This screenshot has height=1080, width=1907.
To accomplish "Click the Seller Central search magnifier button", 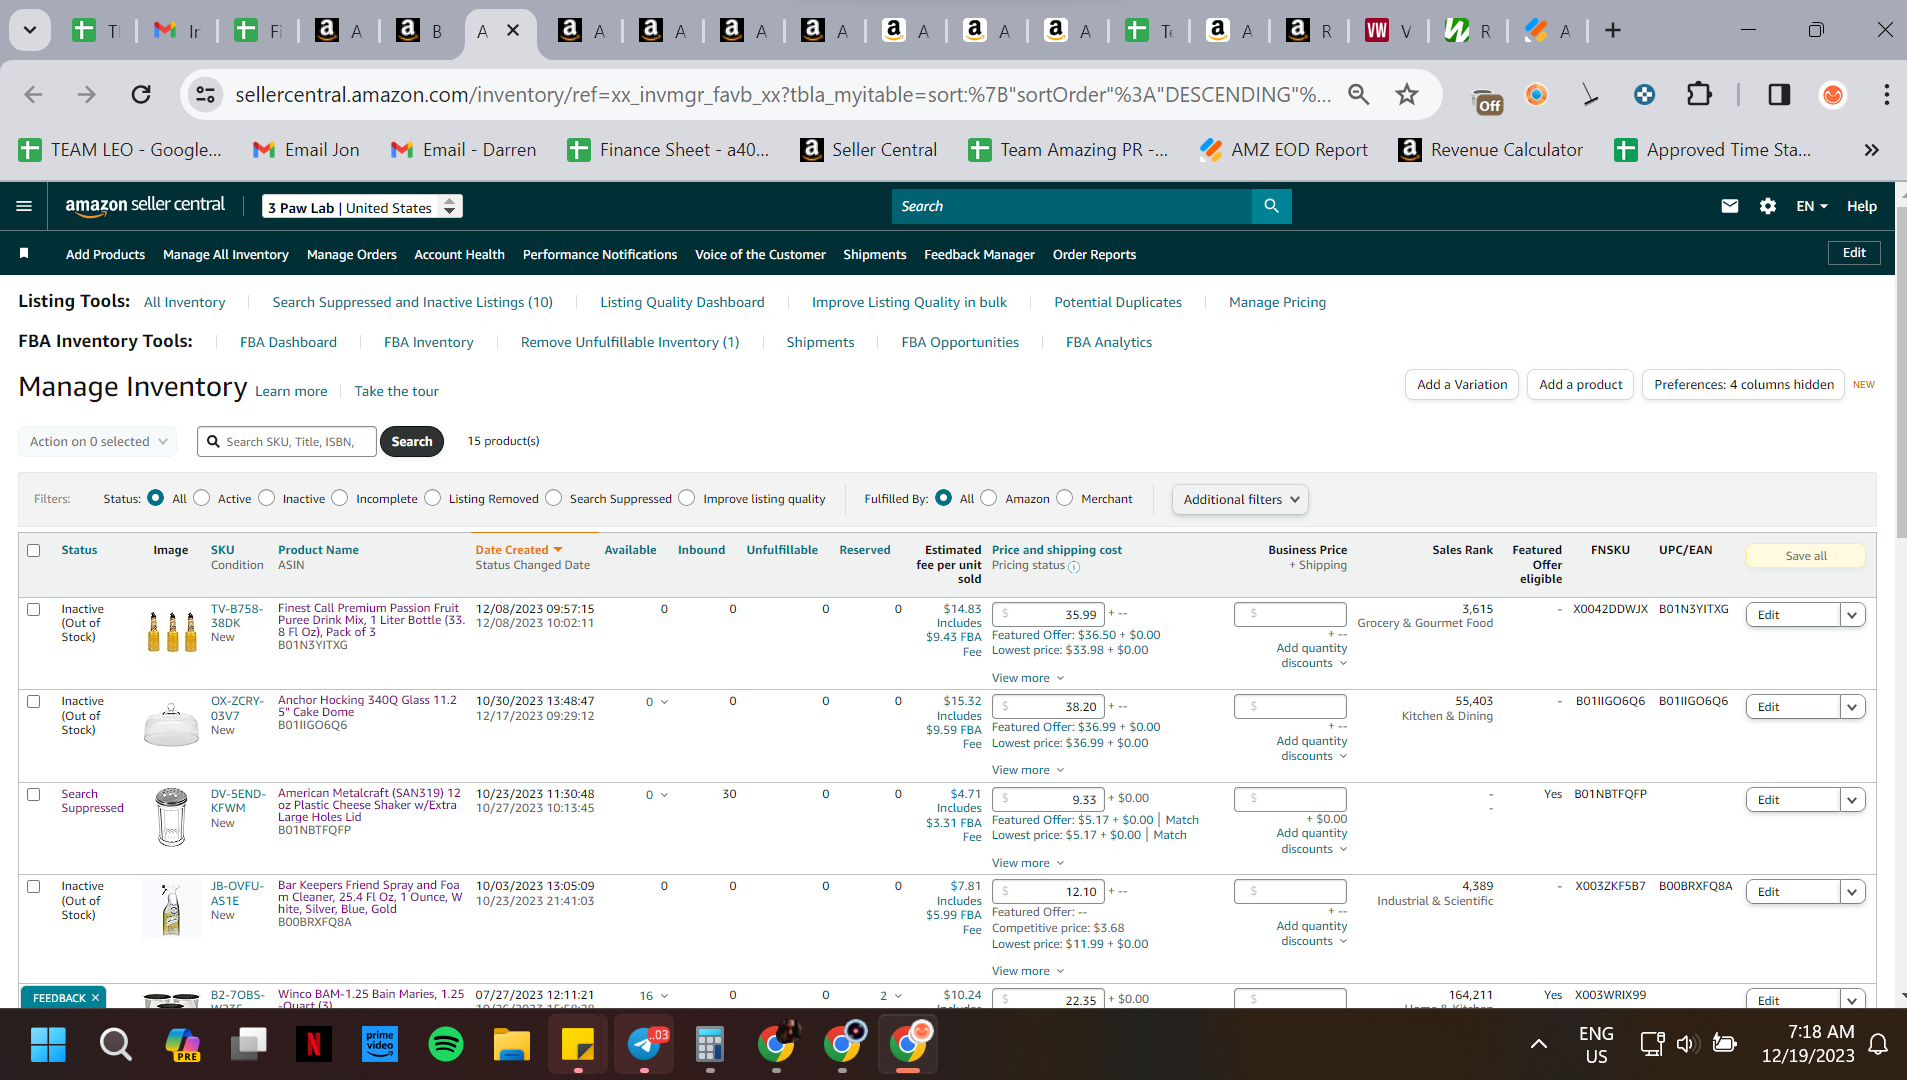I will [x=1271, y=206].
